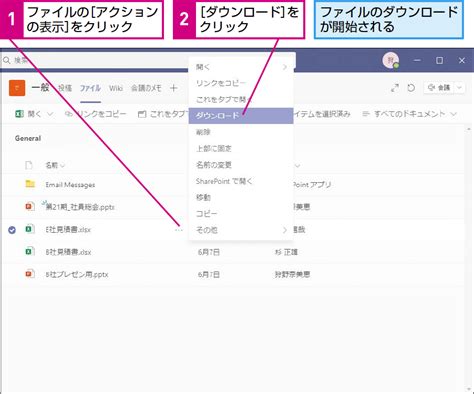Choose これをタブで開く in the context menu

click(241, 100)
